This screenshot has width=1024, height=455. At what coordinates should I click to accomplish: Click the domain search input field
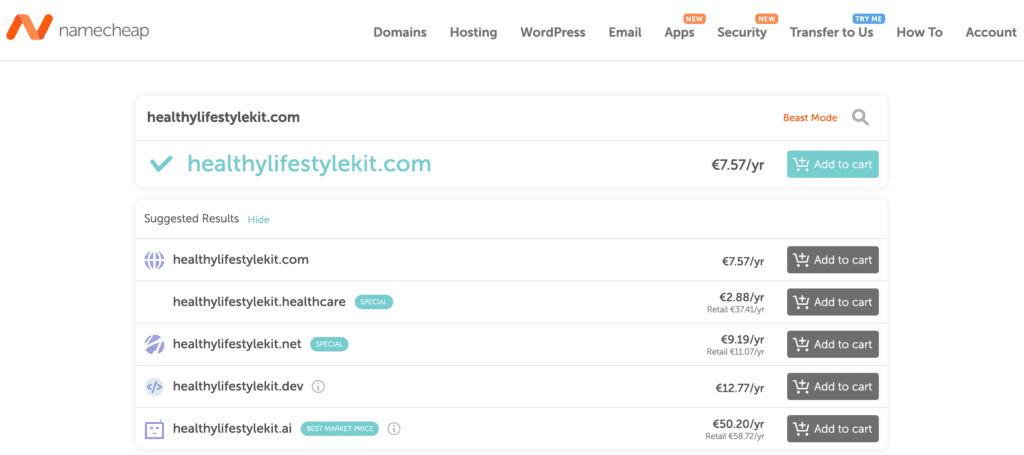(x=457, y=118)
